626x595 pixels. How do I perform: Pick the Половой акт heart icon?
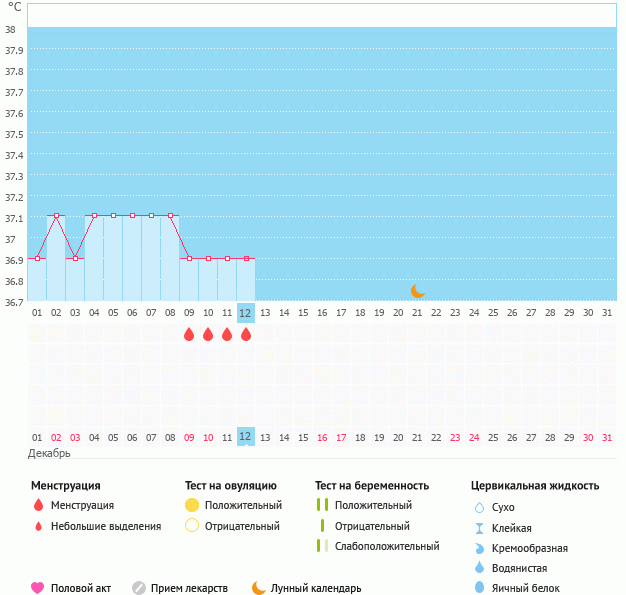click(x=38, y=588)
